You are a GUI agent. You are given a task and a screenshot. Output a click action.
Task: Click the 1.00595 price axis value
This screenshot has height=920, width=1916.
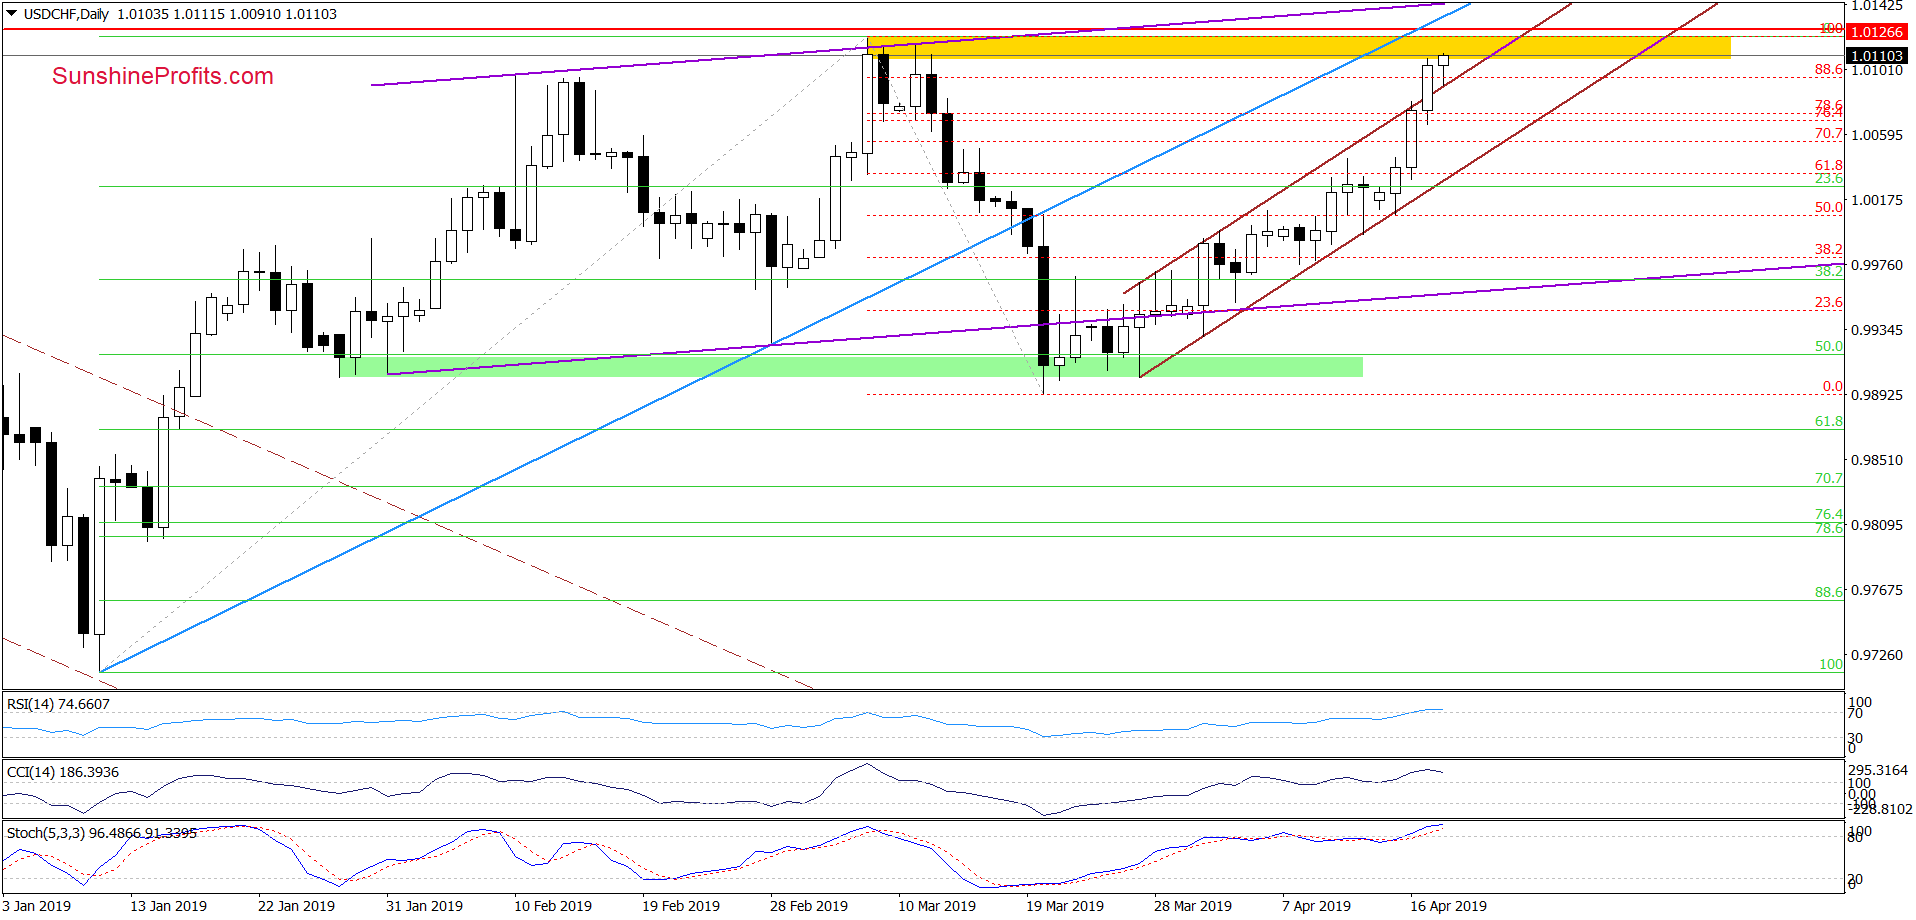(x=1877, y=135)
